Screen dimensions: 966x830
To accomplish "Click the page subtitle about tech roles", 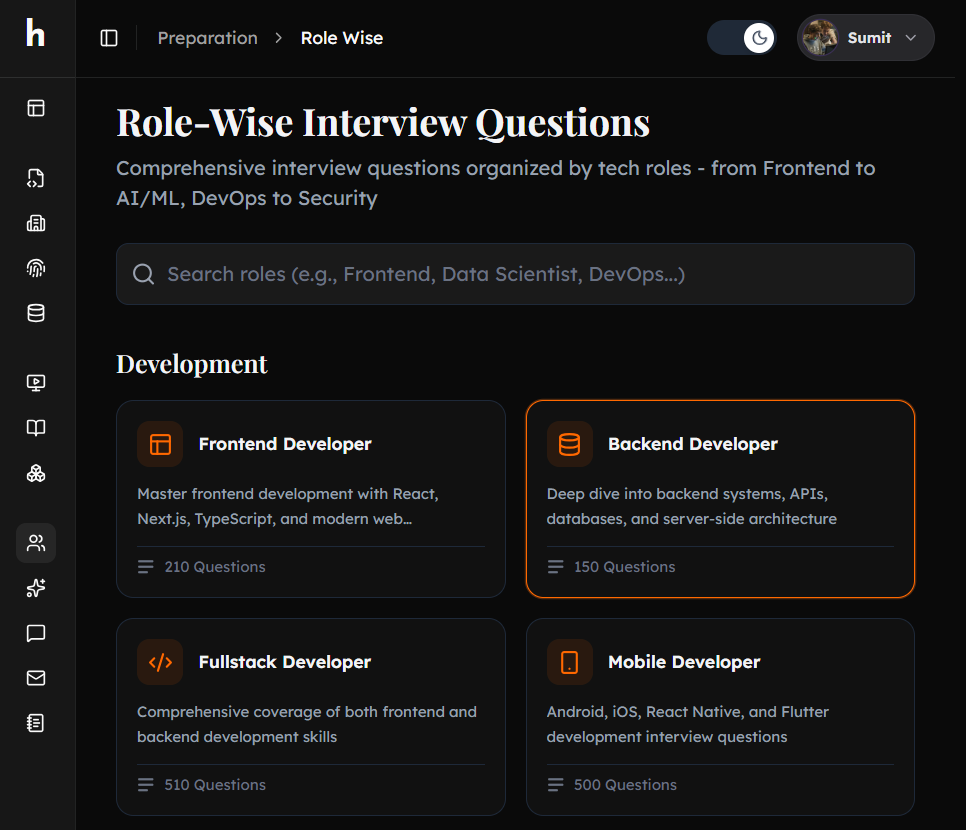I will coord(496,184).
